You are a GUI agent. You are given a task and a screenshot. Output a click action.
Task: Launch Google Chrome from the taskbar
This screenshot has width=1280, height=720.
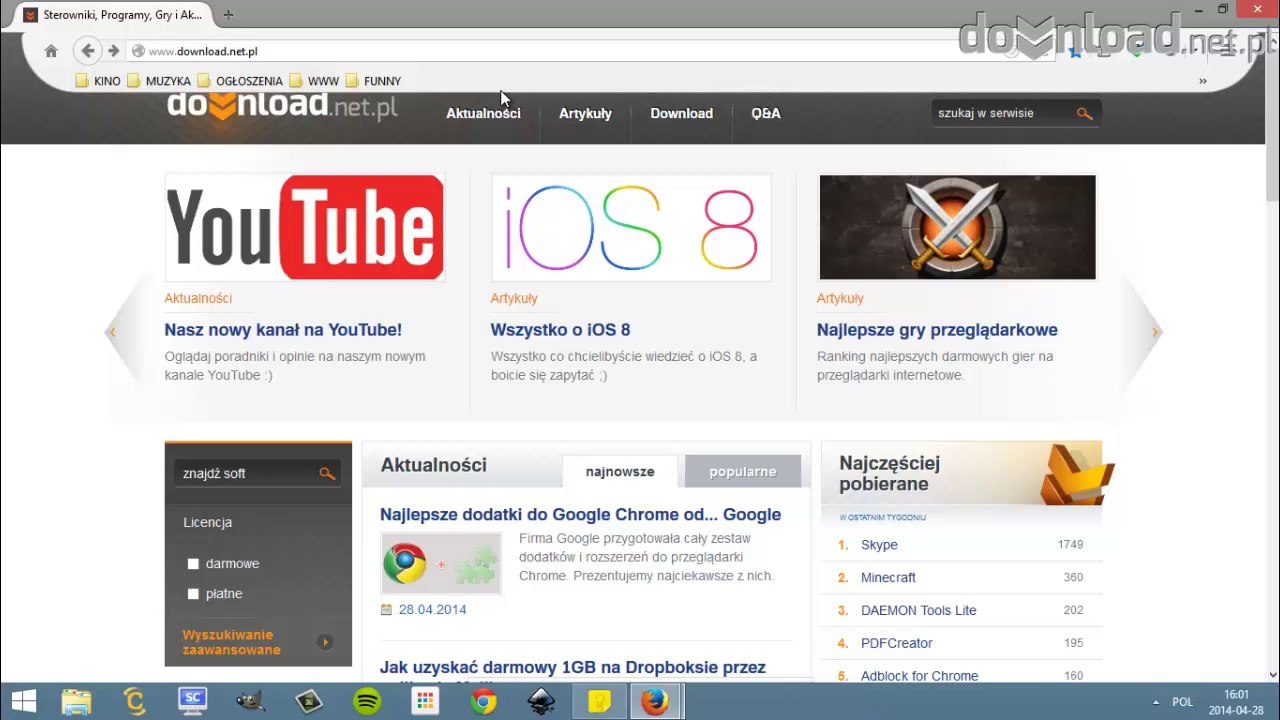tap(483, 701)
